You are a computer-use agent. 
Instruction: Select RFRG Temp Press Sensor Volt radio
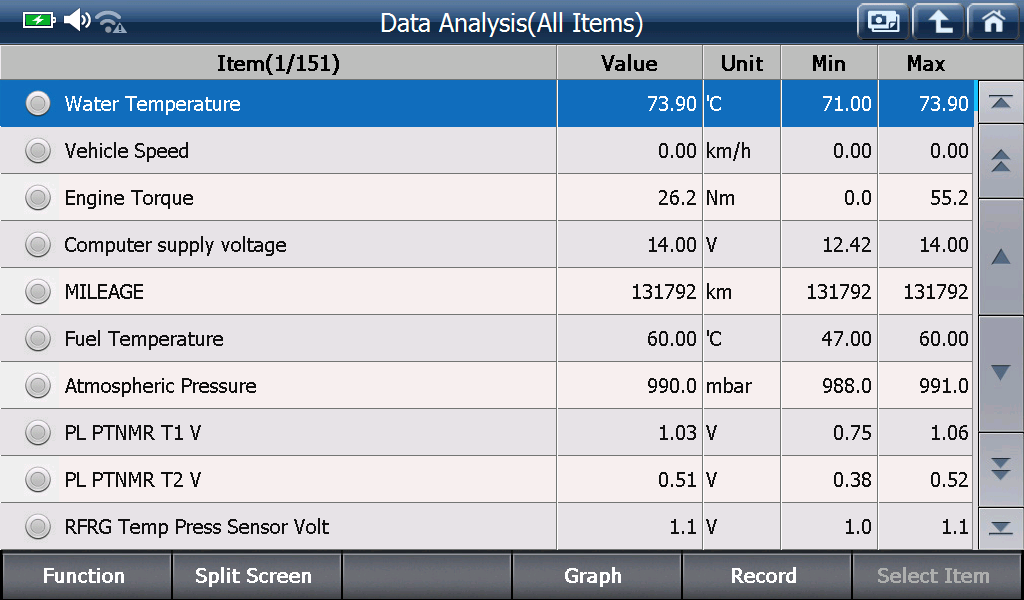coord(38,526)
